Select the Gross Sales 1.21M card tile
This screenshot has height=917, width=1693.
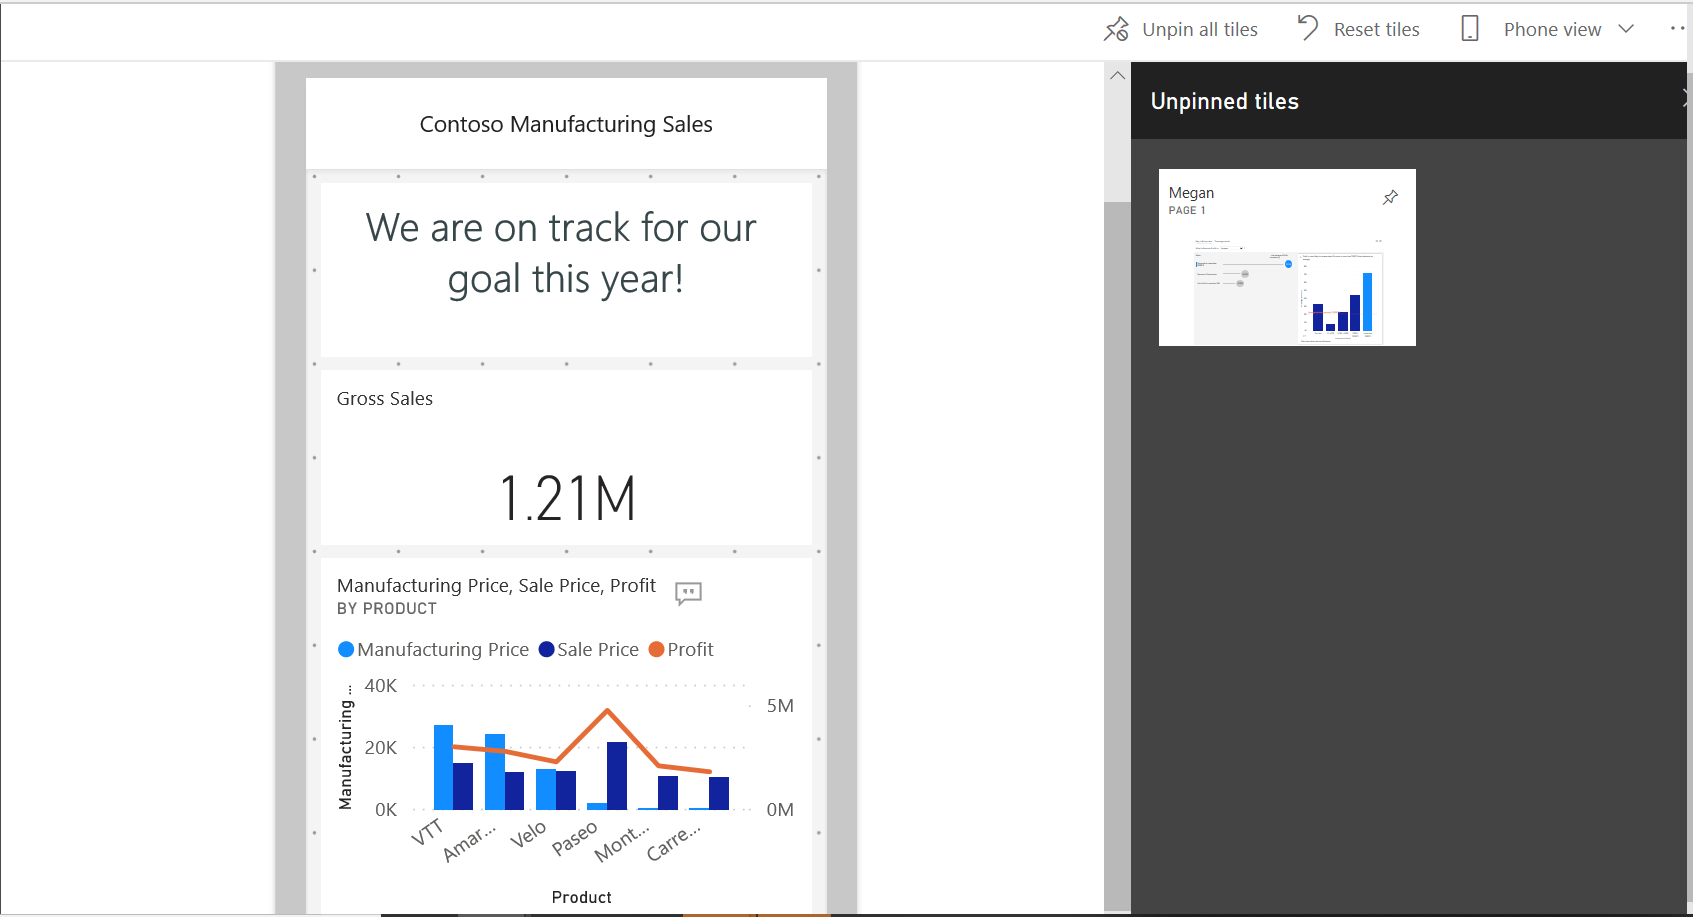click(566, 457)
